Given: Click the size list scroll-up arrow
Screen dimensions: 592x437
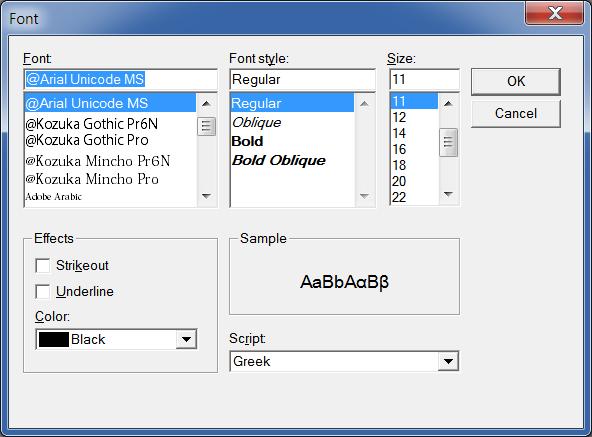Looking at the screenshot, I should 448,103.
